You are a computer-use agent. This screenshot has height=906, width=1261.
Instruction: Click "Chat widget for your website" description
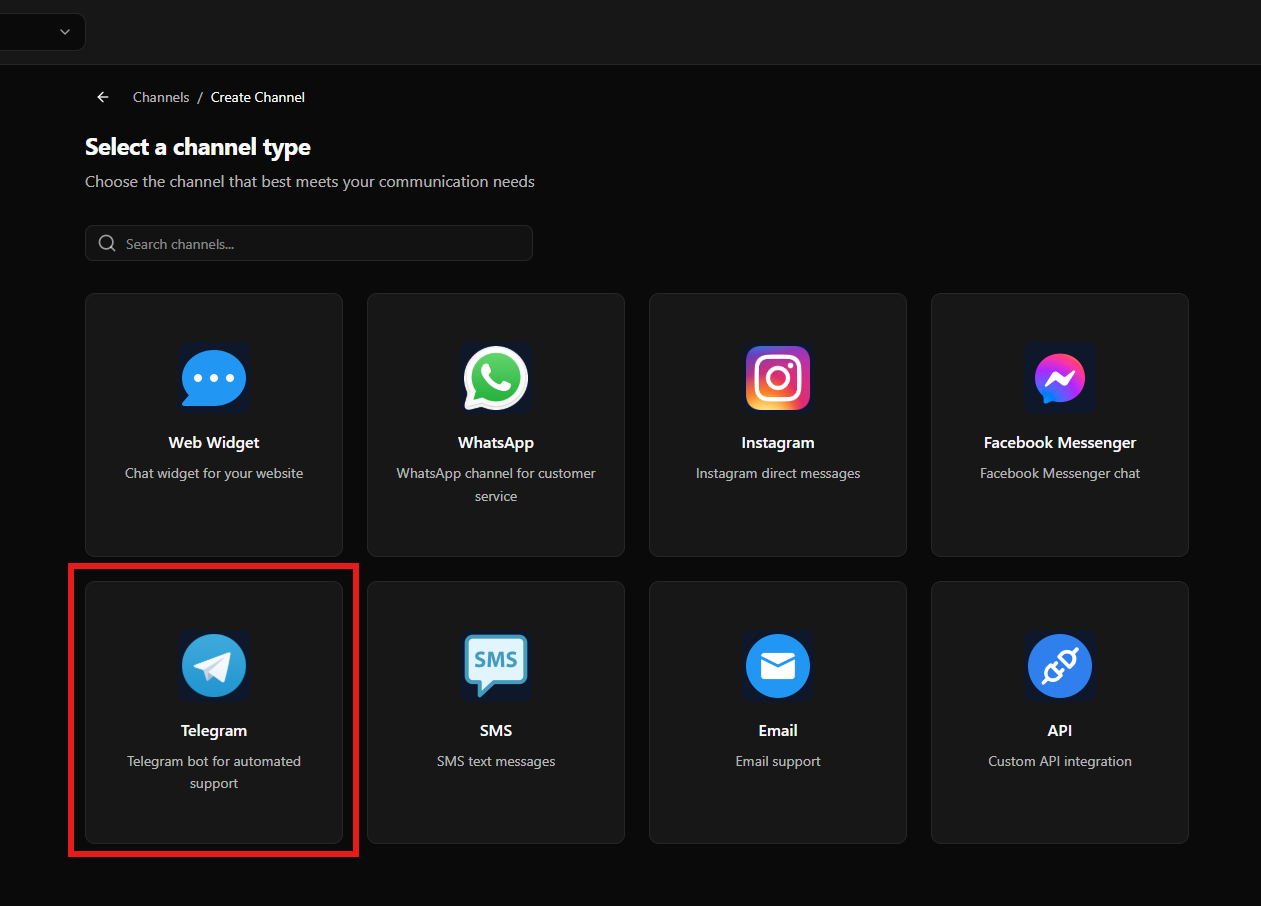pyautogui.click(x=214, y=473)
